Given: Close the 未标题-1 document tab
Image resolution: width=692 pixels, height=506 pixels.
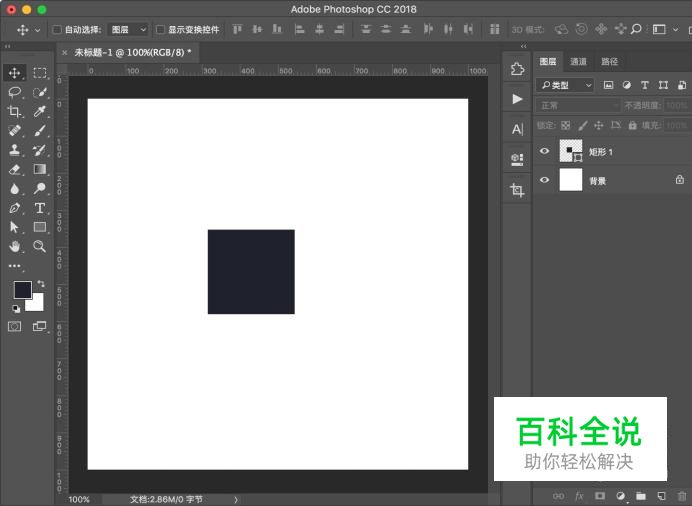Looking at the screenshot, I should tap(65, 52).
